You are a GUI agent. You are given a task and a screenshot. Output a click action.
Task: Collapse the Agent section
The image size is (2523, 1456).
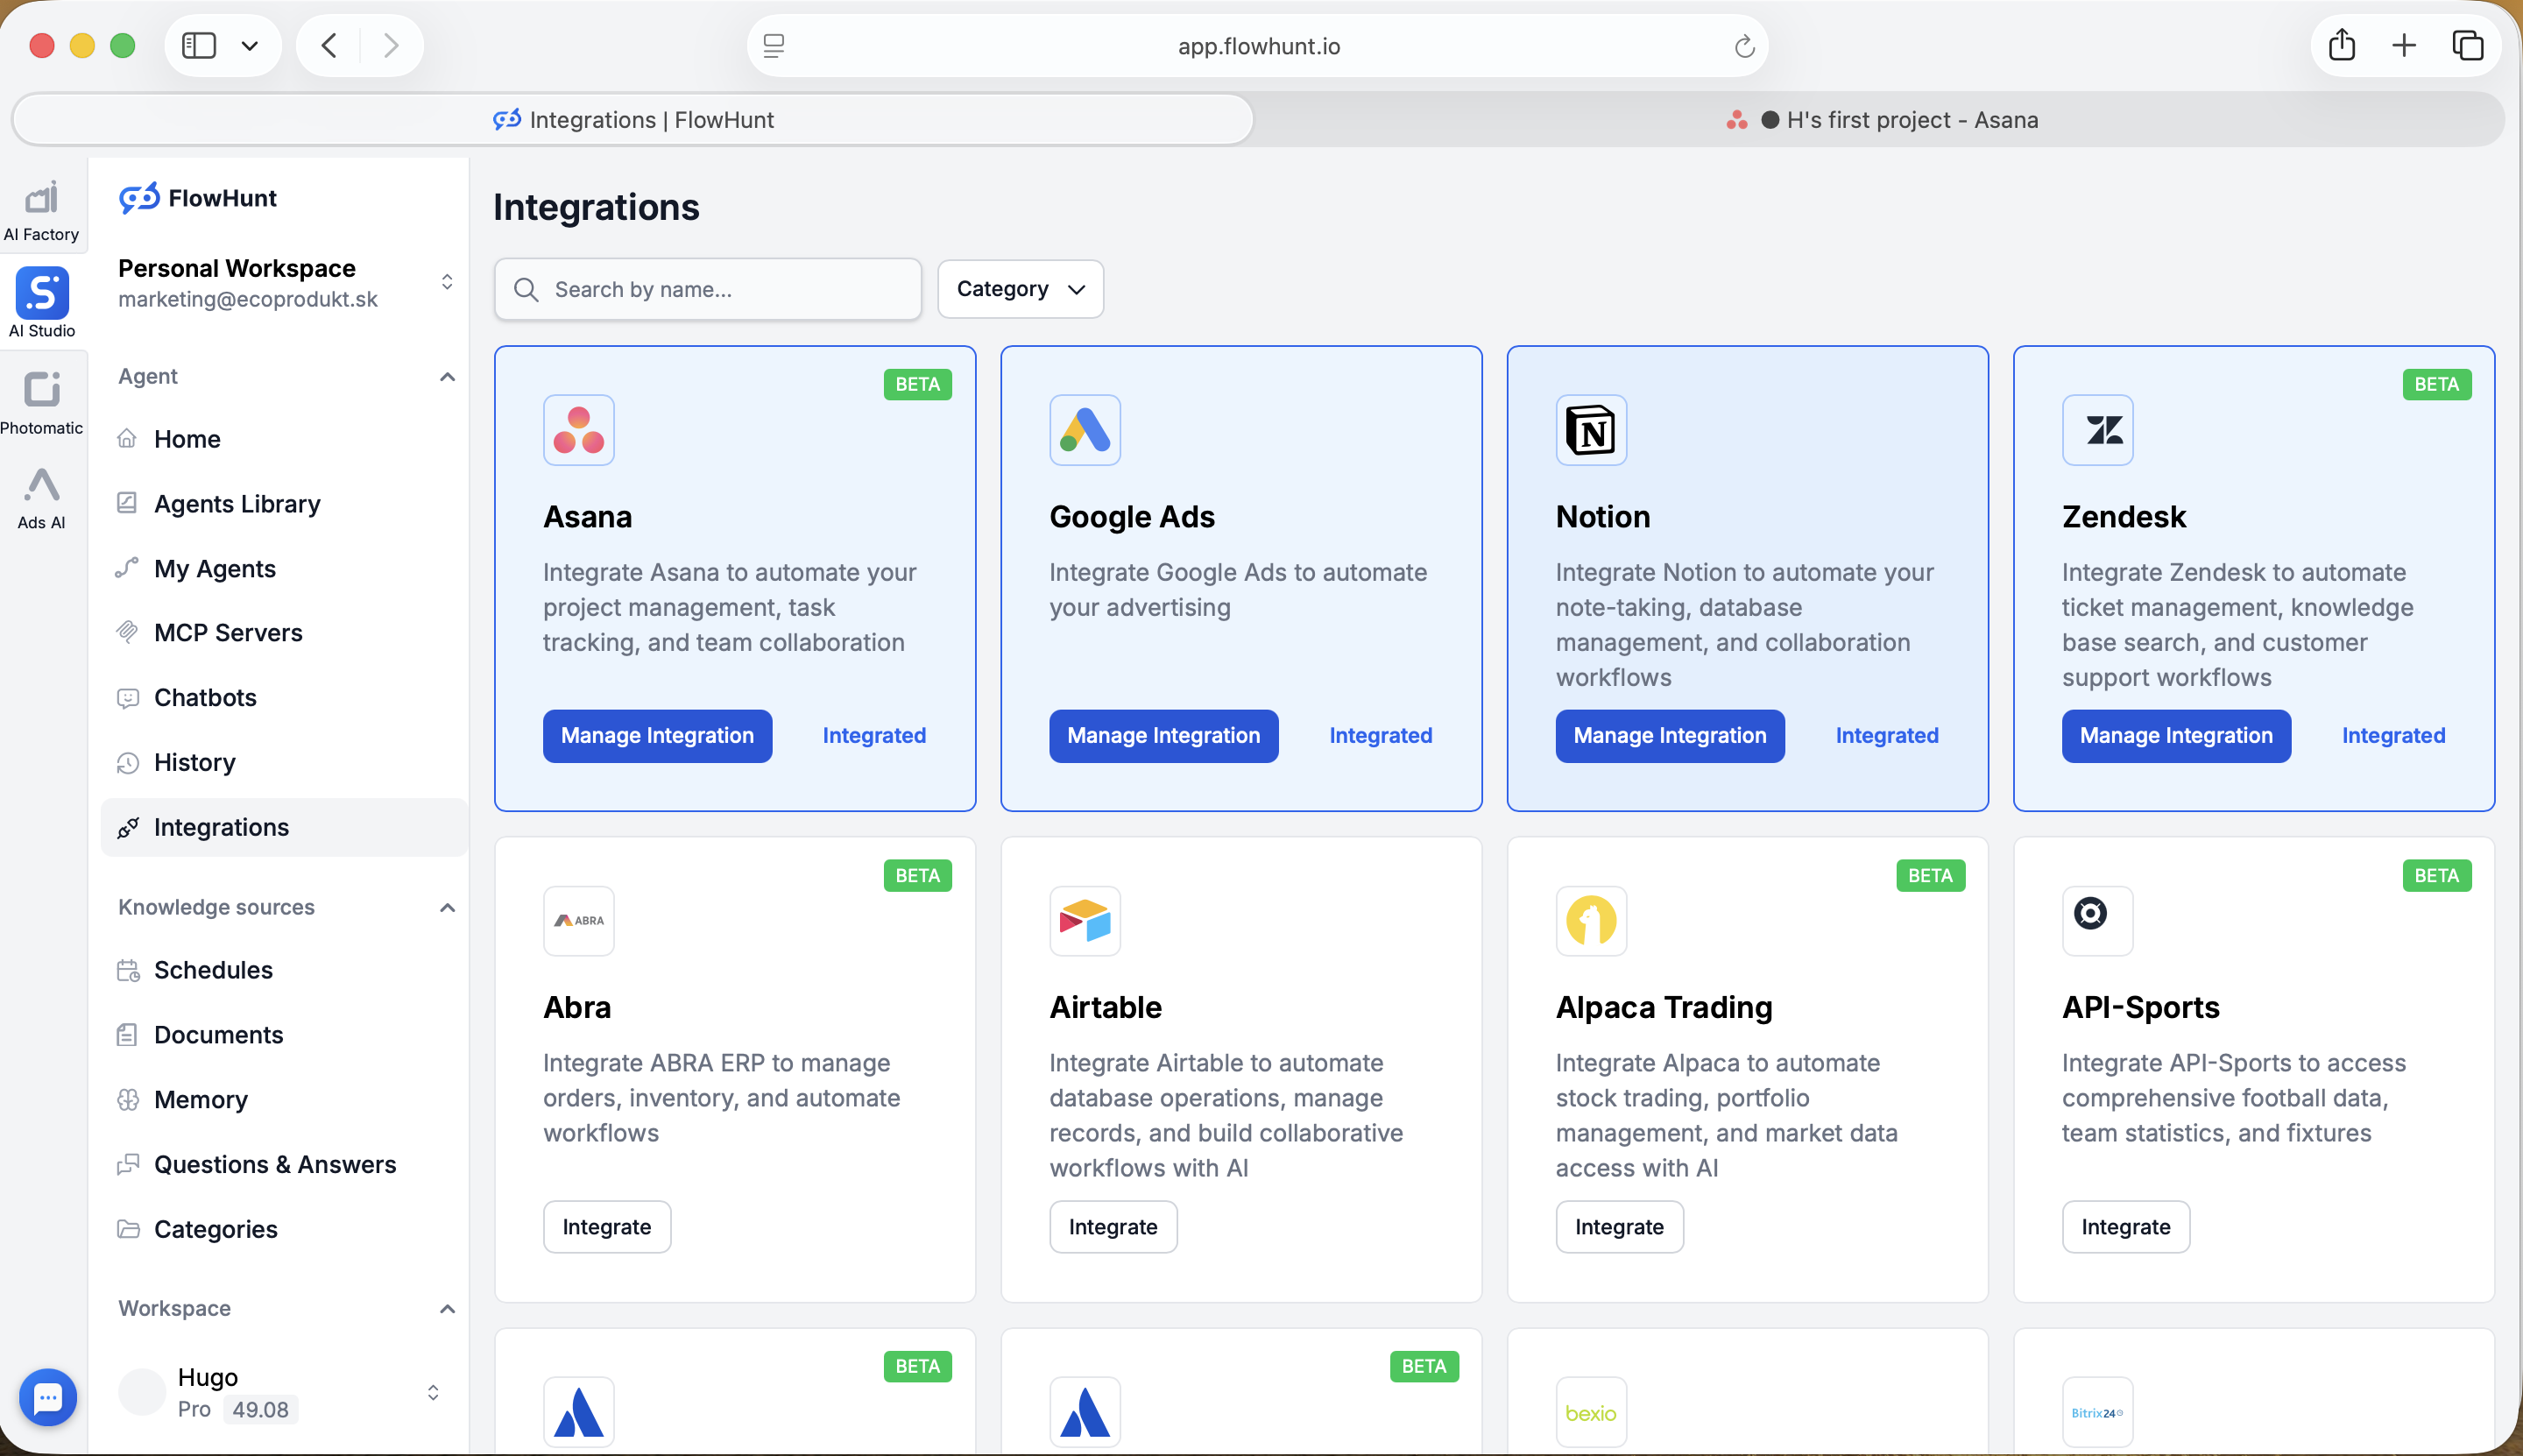(447, 376)
